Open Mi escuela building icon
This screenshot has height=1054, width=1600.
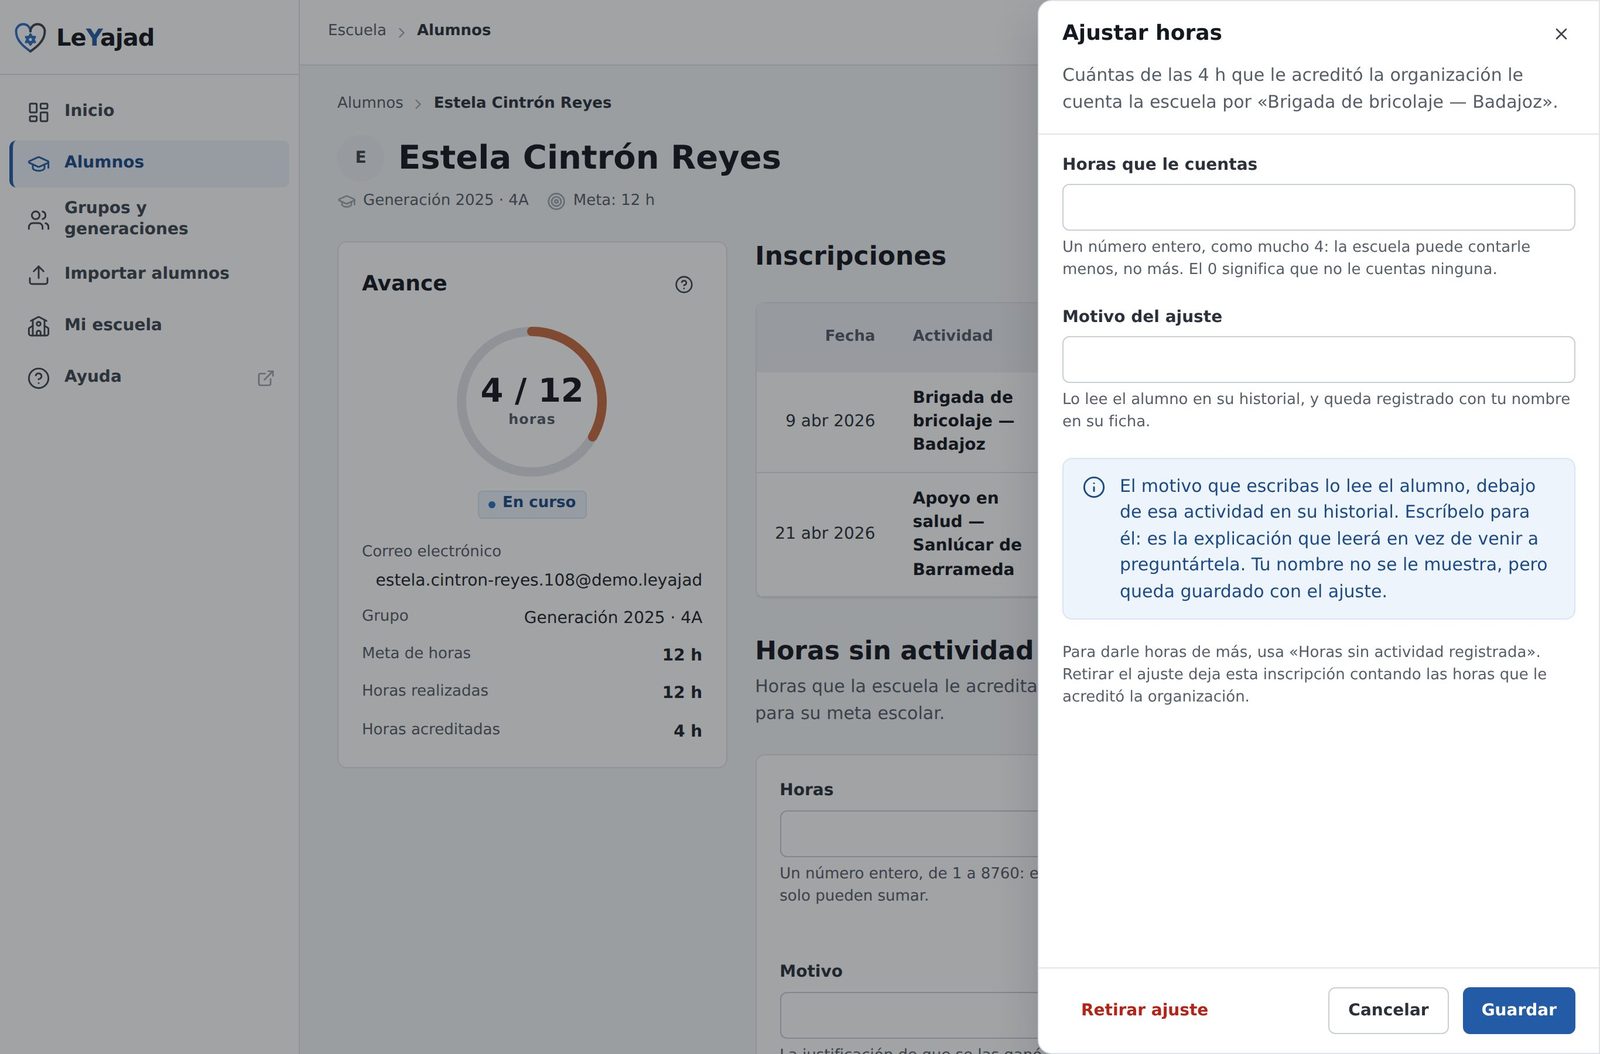(39, 326)
